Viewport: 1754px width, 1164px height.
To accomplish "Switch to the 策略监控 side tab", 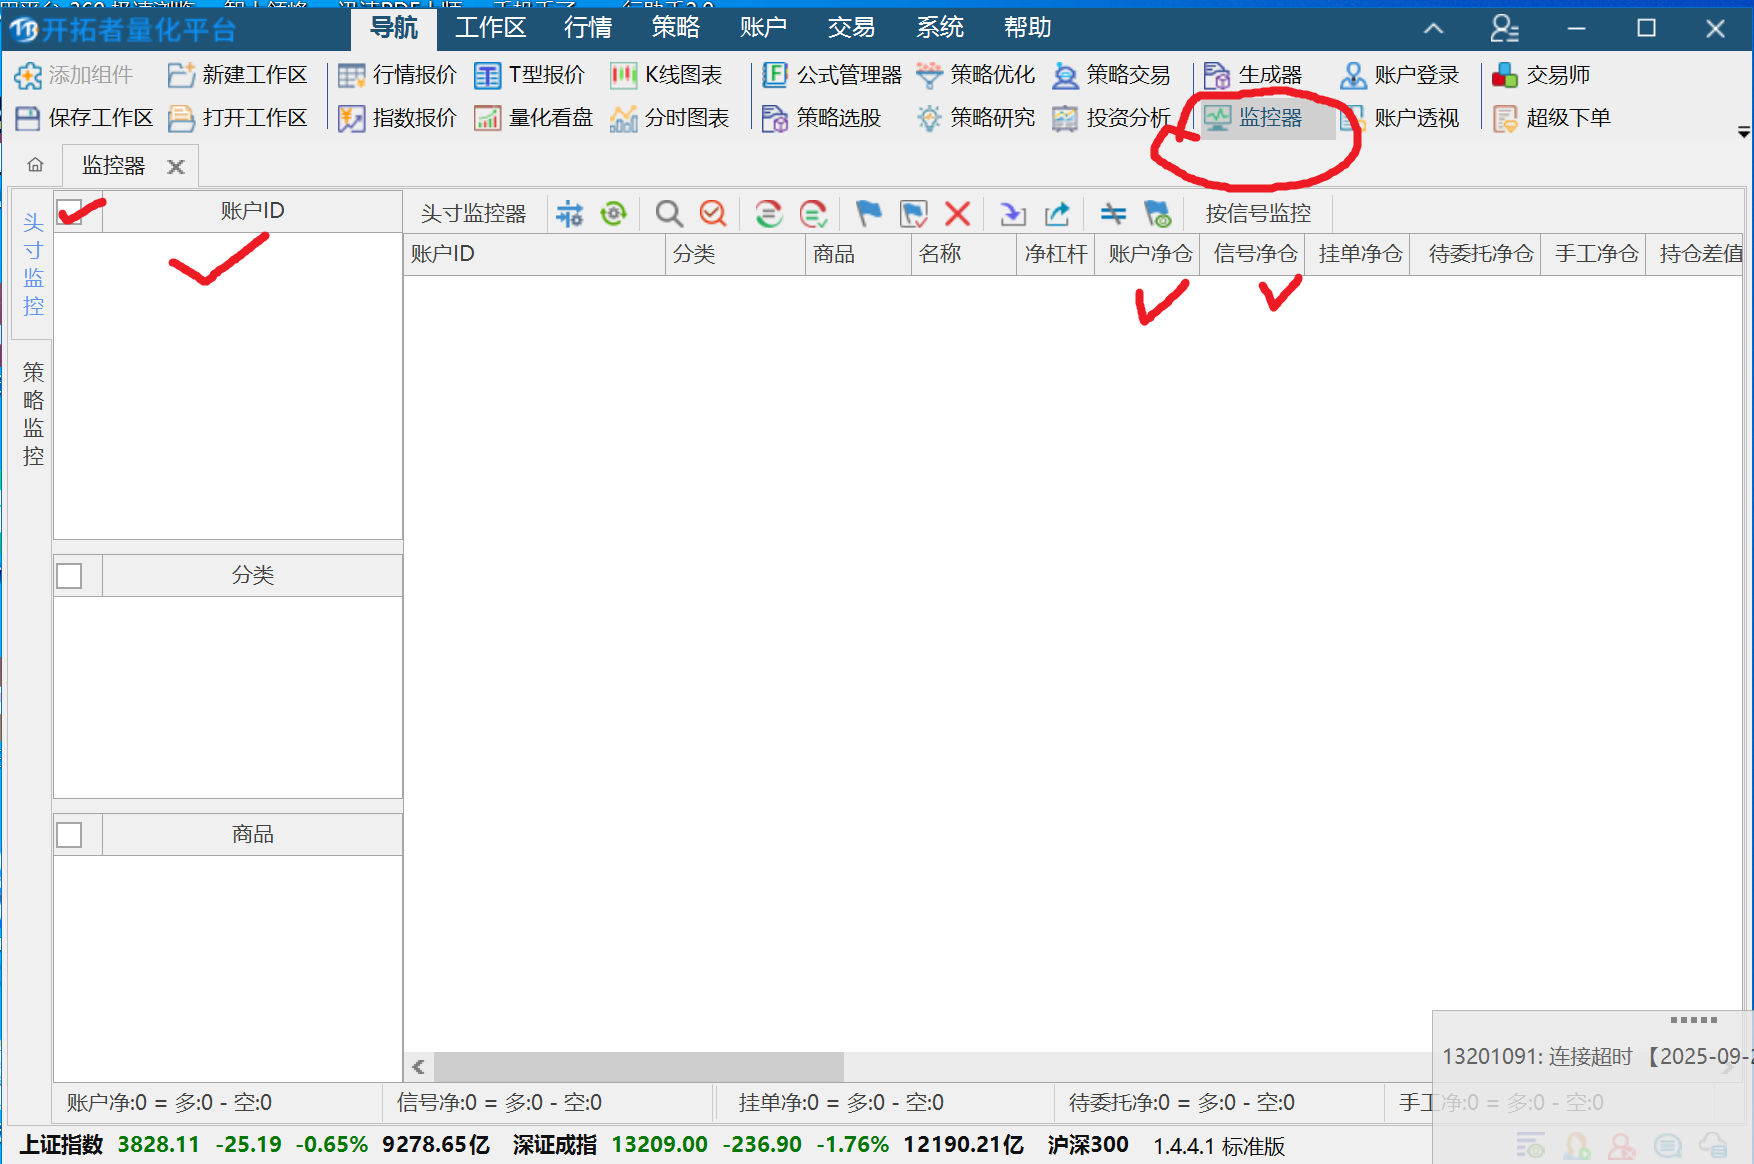I will point(33,414).
